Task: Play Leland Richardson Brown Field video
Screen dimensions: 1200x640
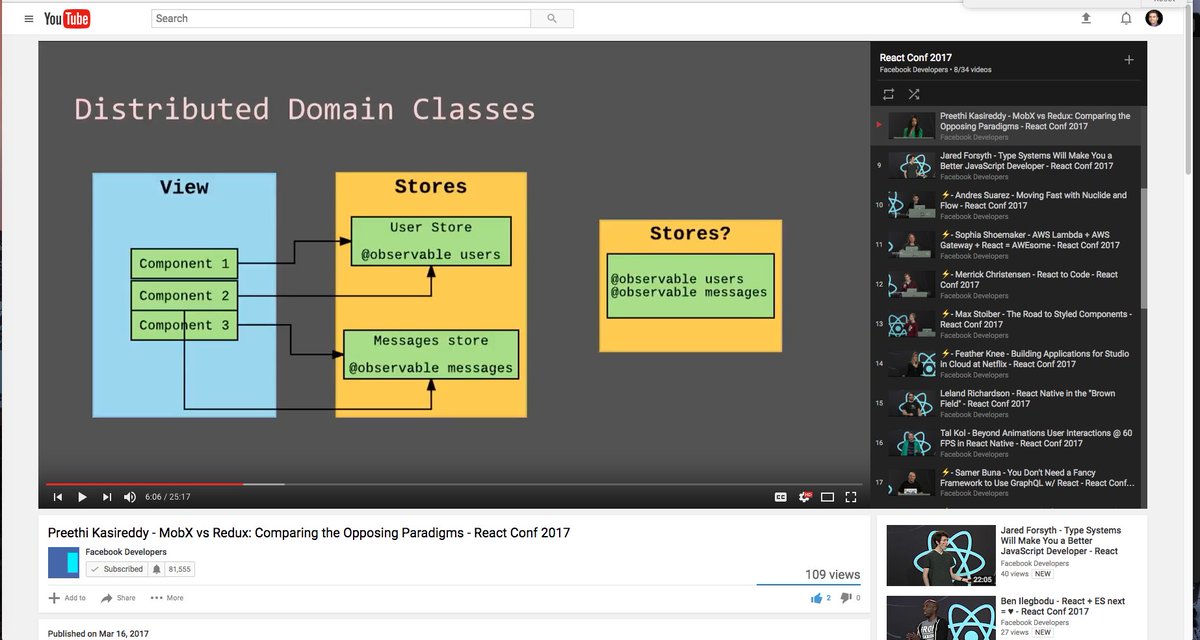Action: coord(1007,403)
